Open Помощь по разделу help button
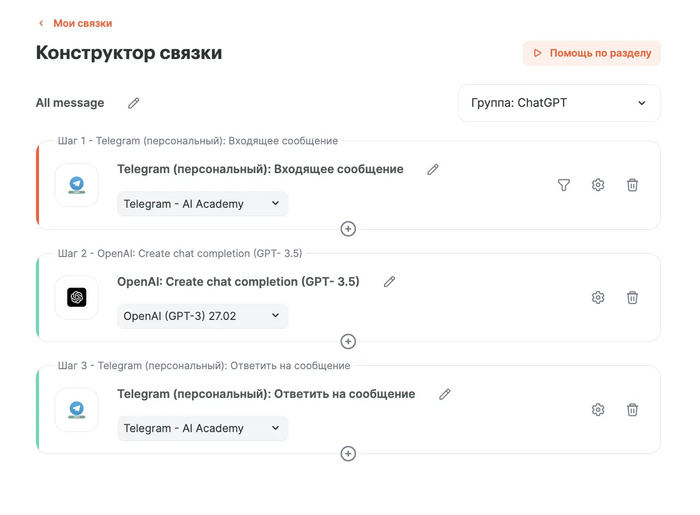Viewport: 700px width, 515px height. [x=592, y=53]
